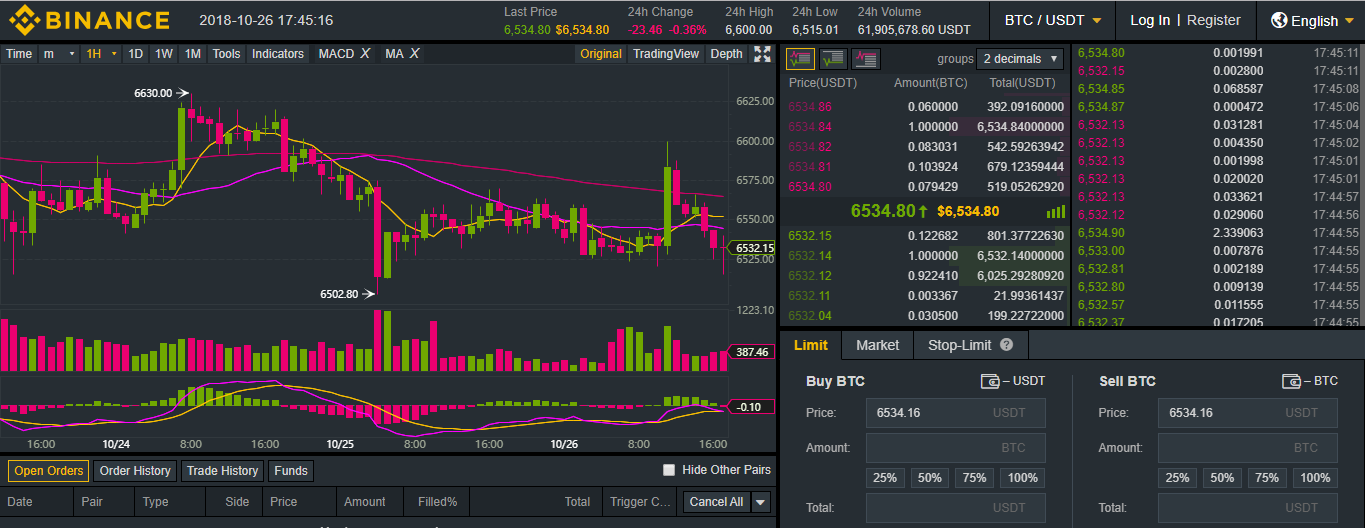
Task: Open the Trade History tab
Action: coord(222,471)
